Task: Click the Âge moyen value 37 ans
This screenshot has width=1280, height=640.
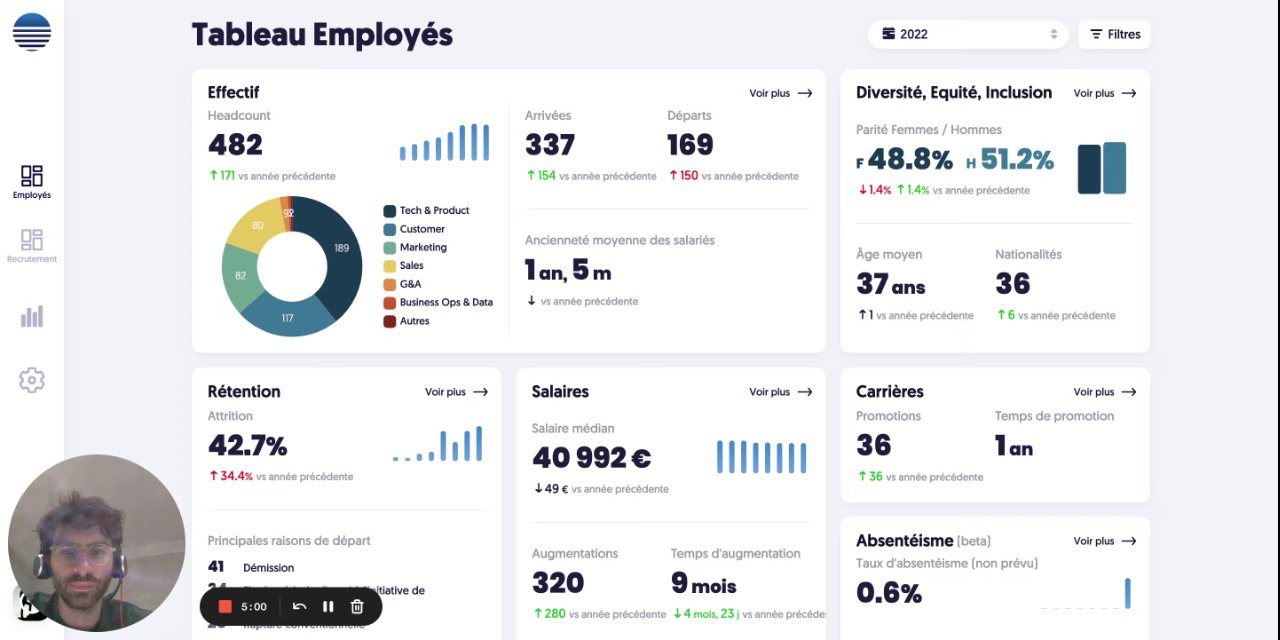Action: pyautogui.click(x=891, y=284)
